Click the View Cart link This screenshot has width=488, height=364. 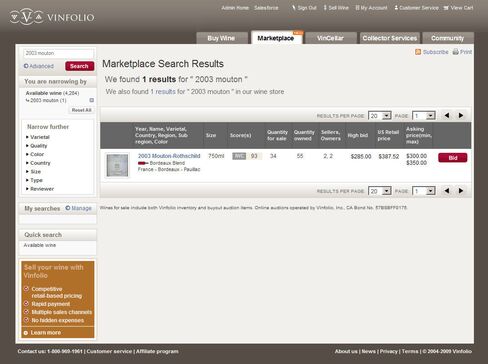coord(458,8)
